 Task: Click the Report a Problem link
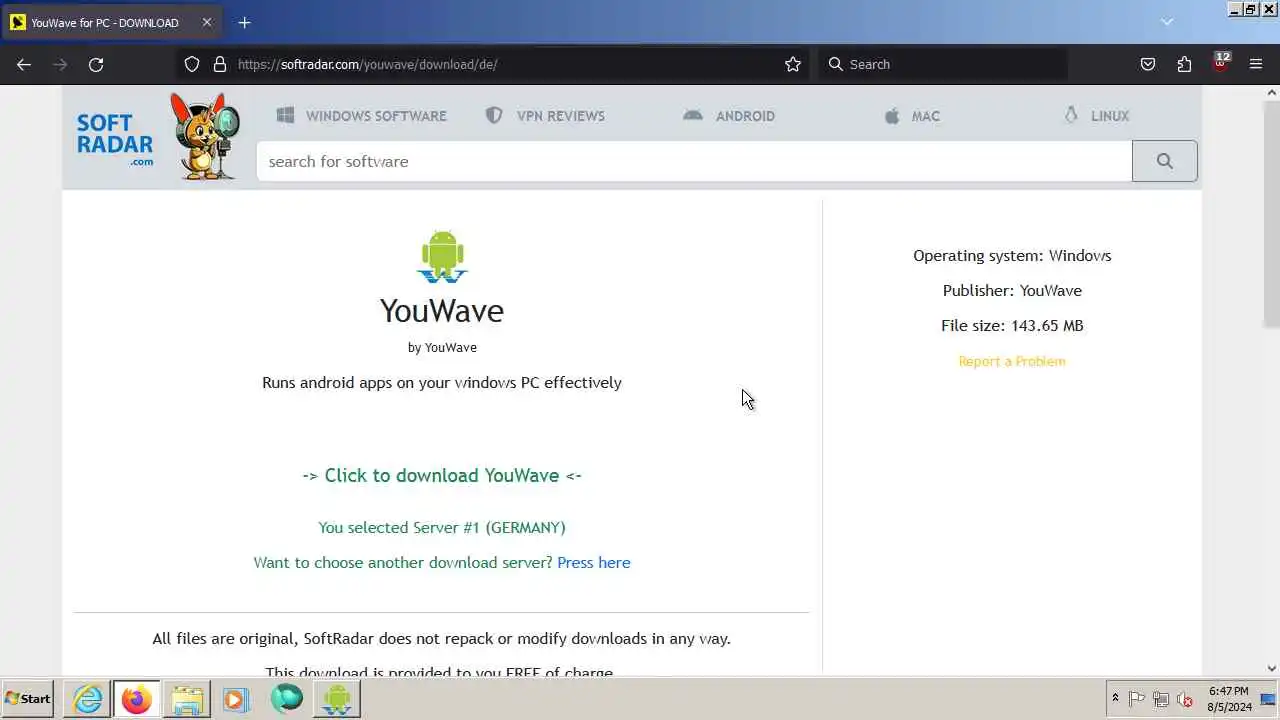(1012, 361)
